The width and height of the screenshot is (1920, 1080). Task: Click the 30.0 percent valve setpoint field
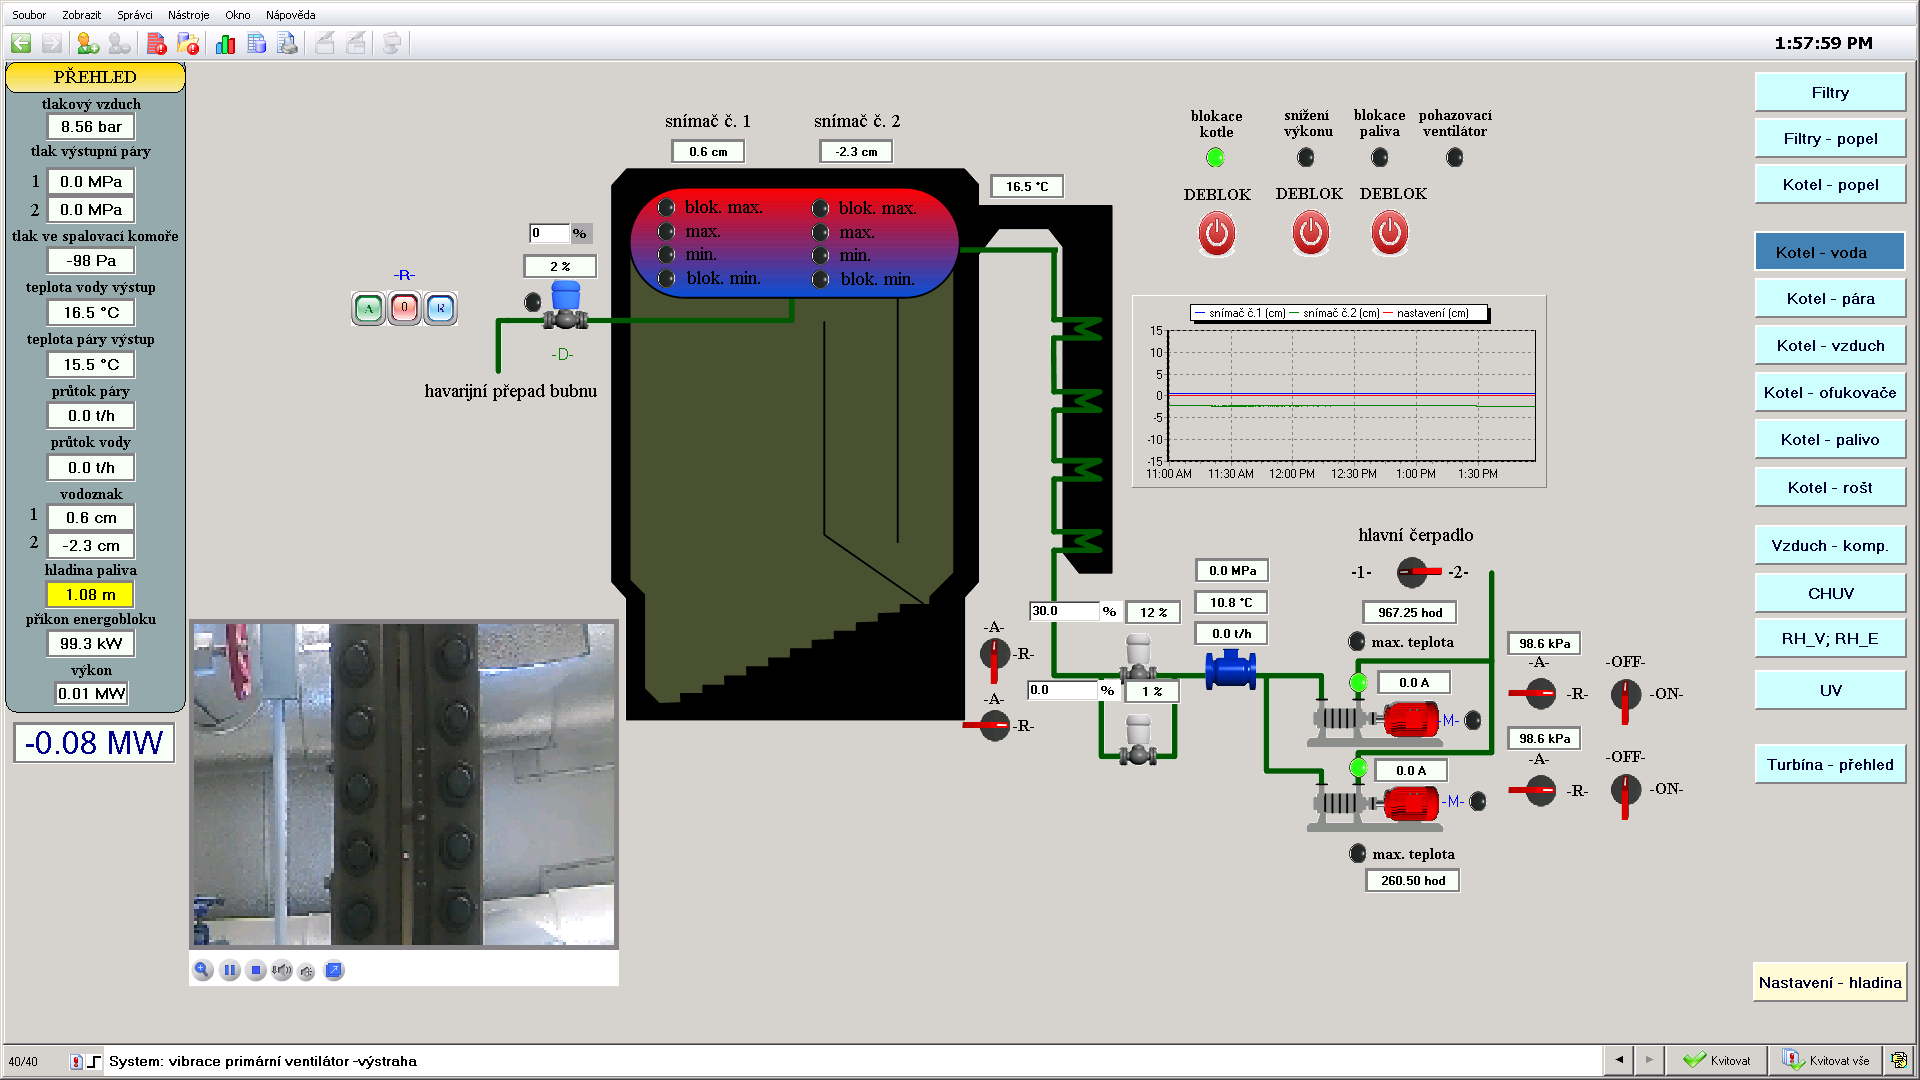point(1063,611)
